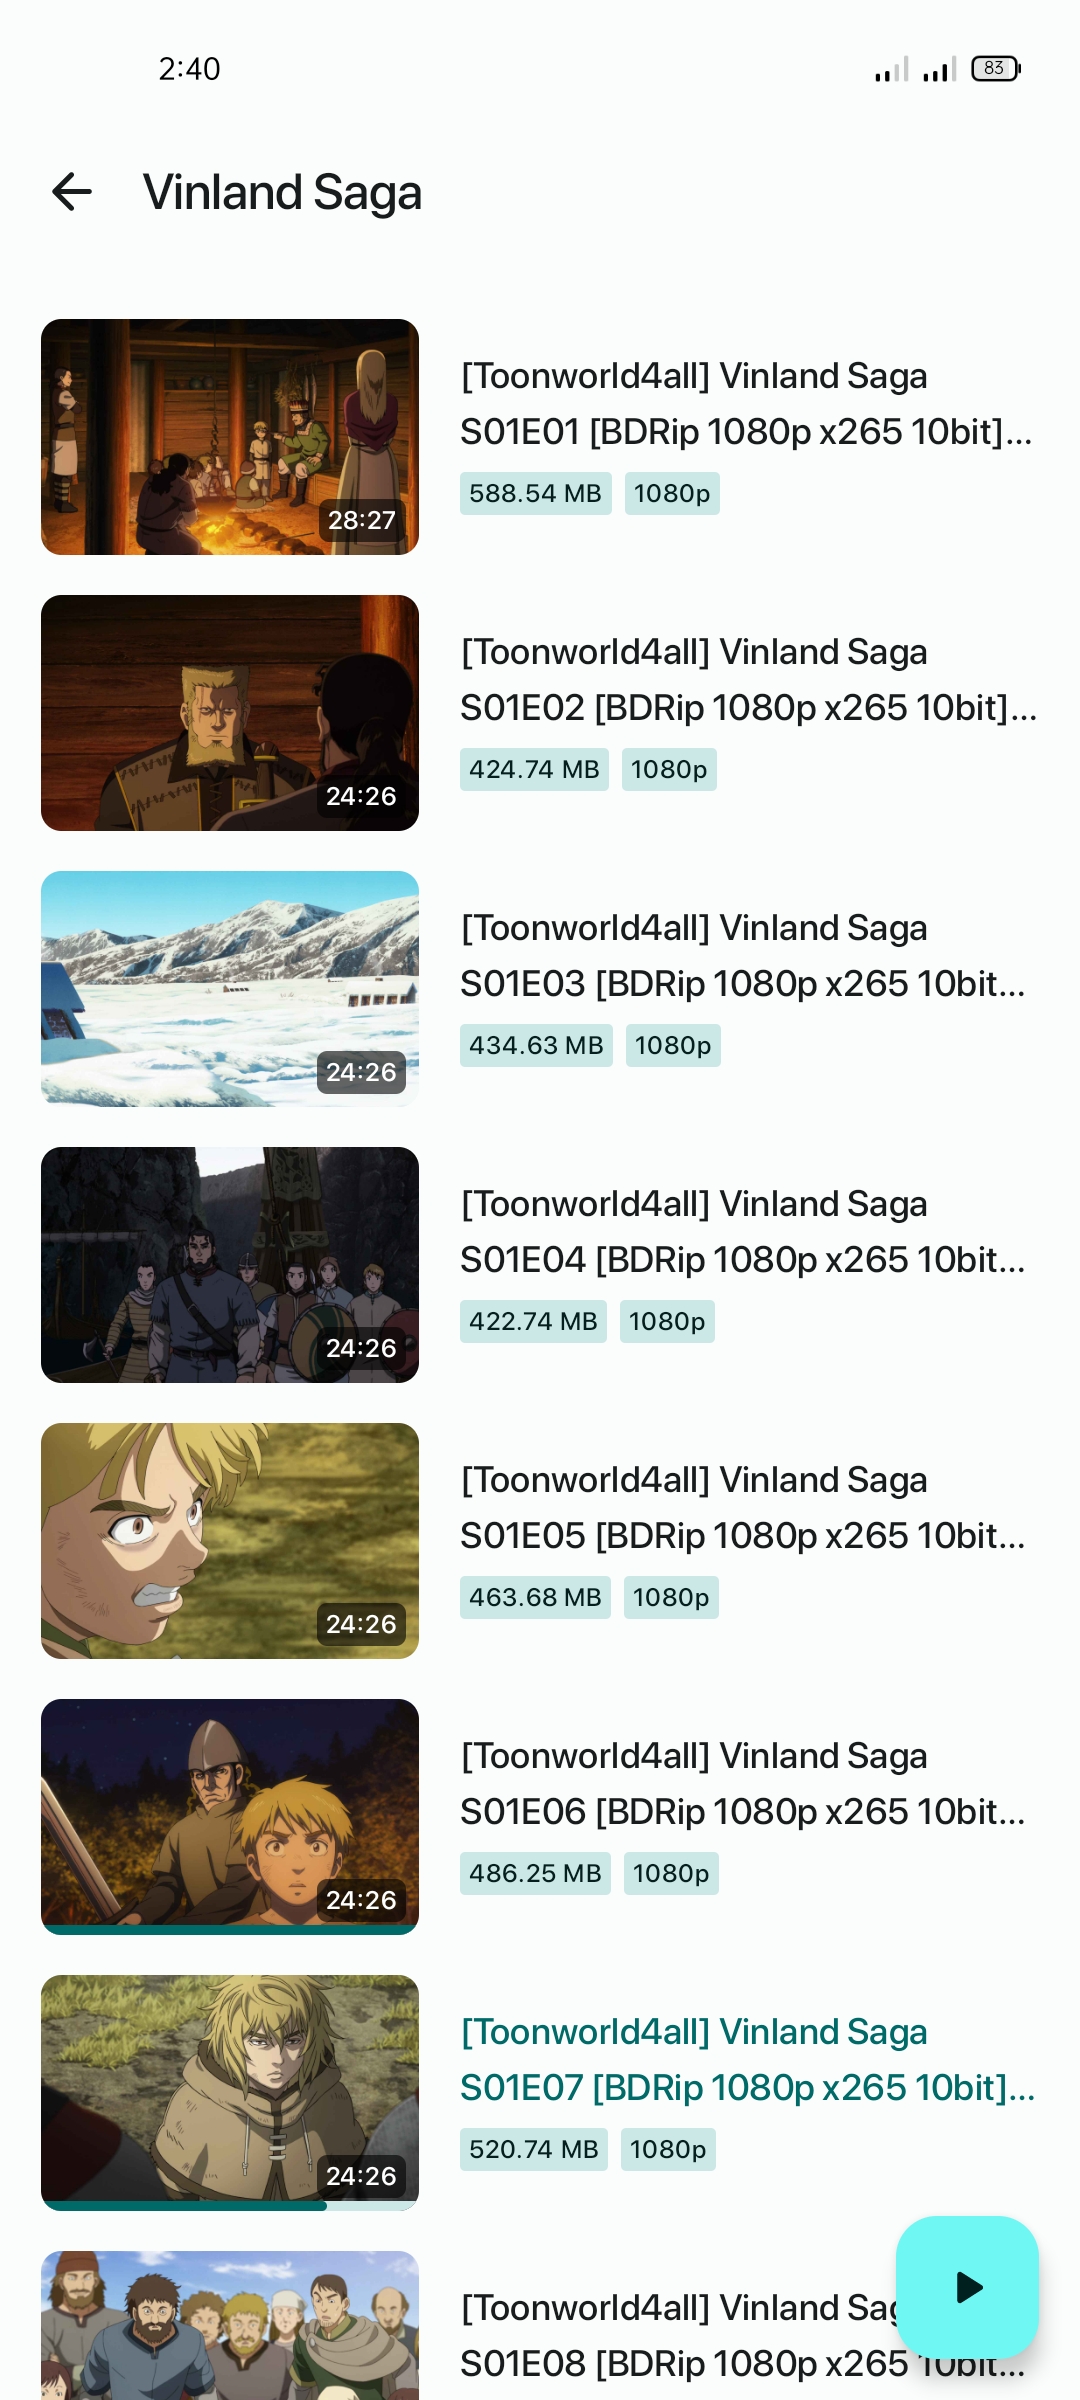The image size is (1080, 2400).
Task: Tap the back arrow icon
Action: click(x=72, y=192)
